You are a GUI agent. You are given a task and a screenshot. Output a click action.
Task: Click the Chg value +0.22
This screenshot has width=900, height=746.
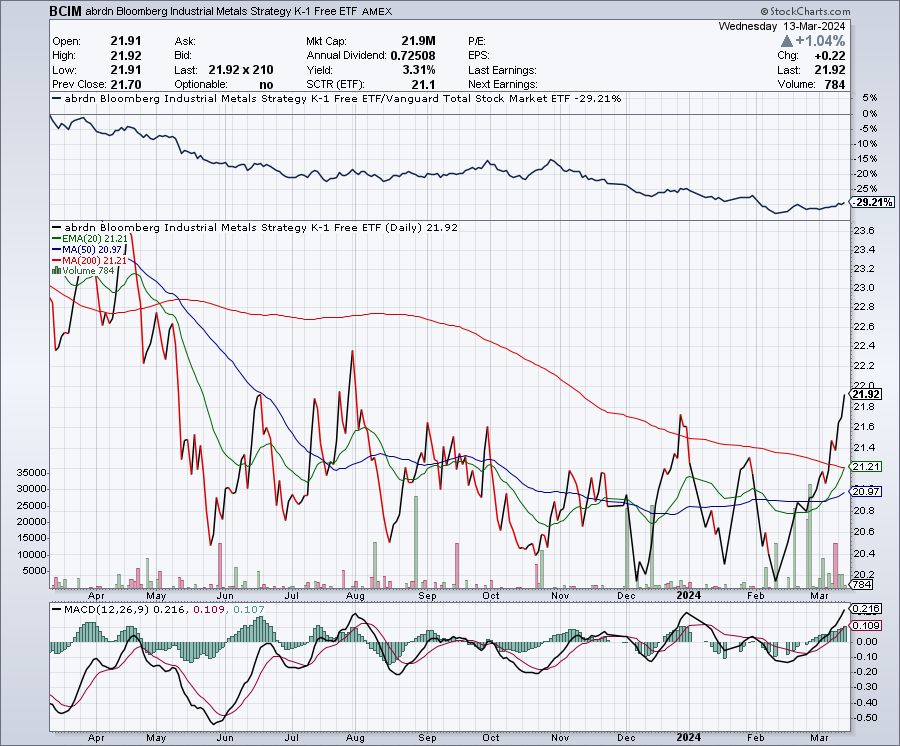point(829,55)
